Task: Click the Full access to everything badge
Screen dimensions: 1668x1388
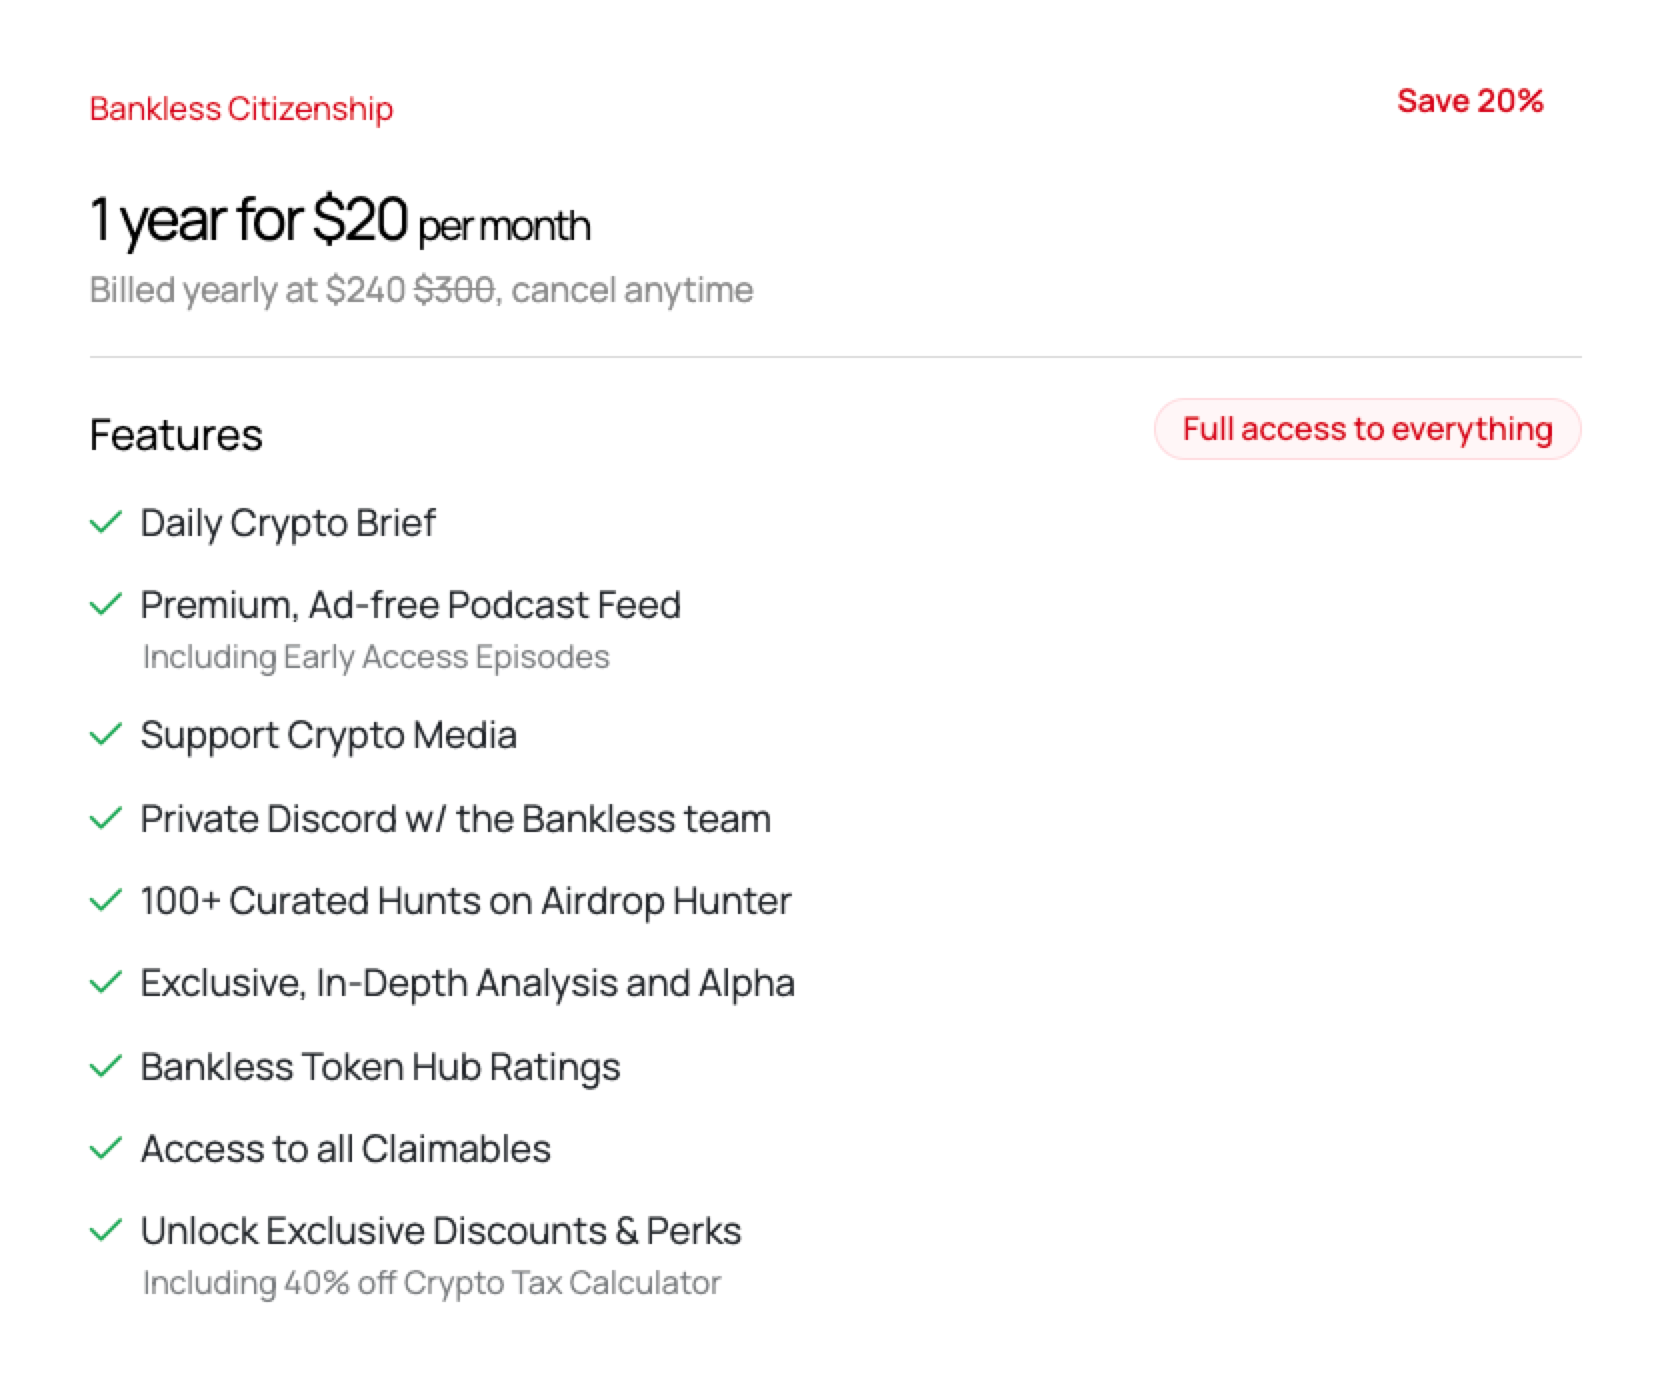Action: [x=1367, y=429]
